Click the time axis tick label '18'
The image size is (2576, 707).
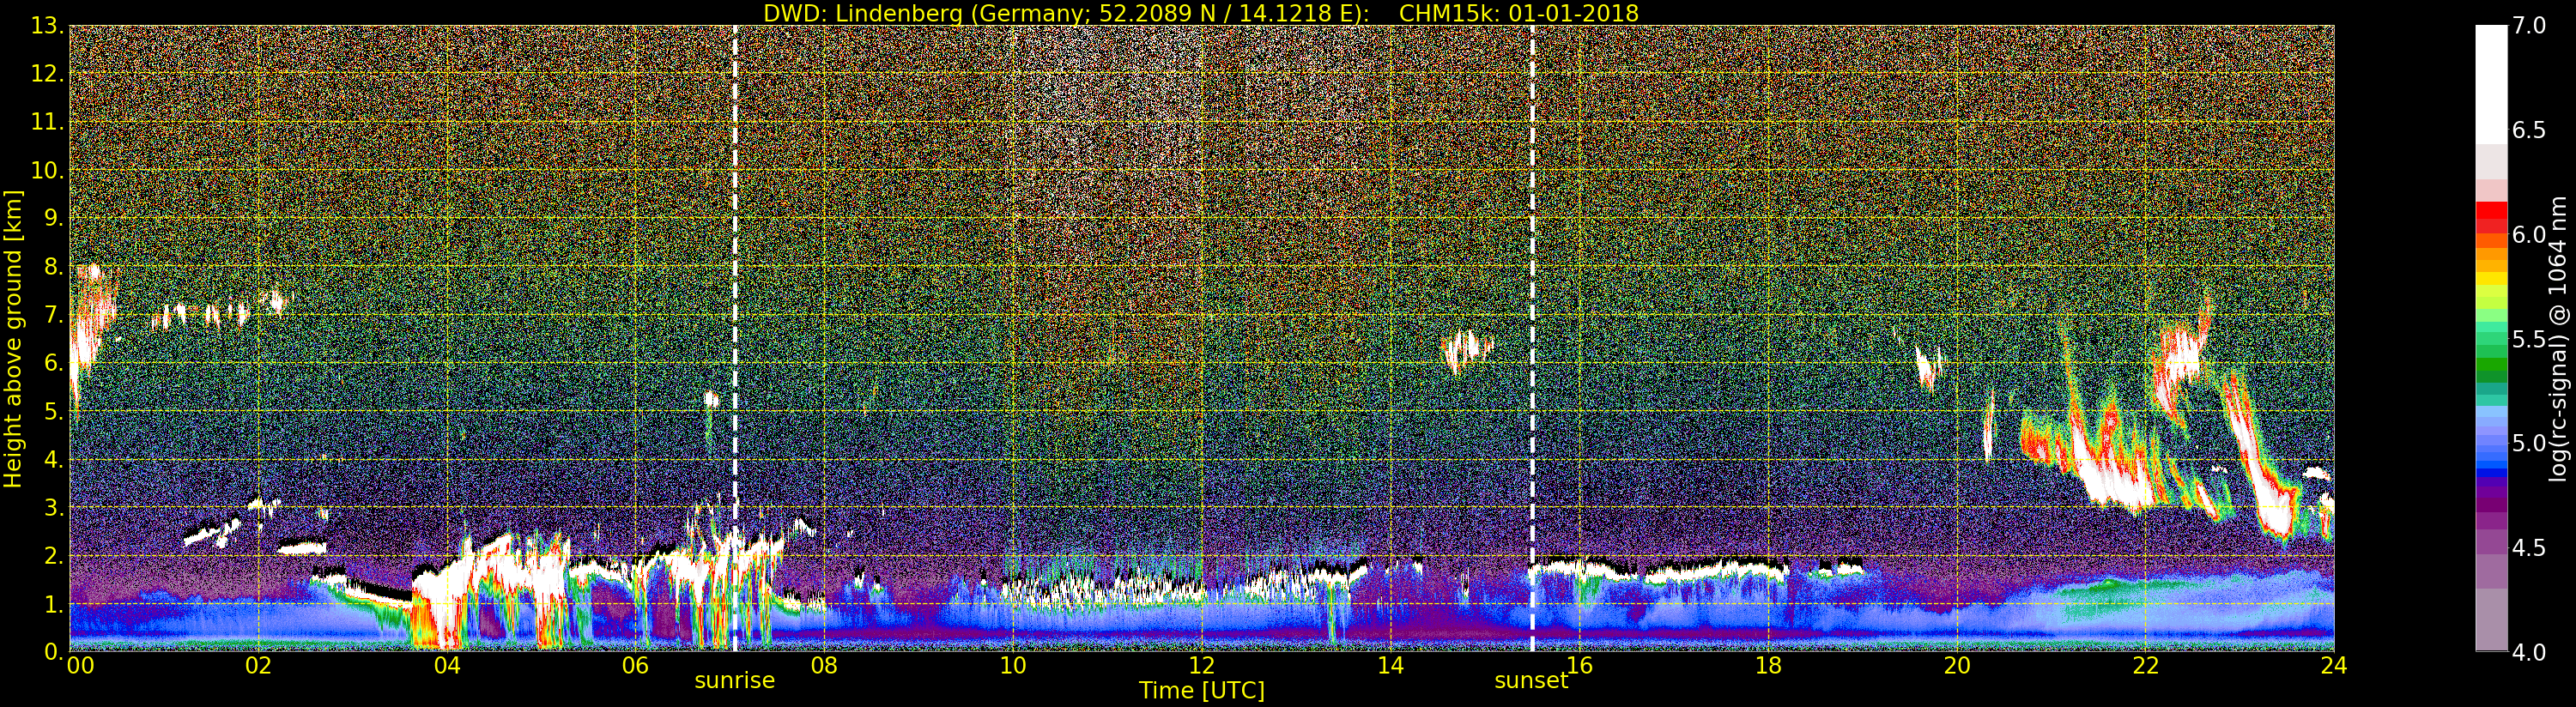tap(1768, 666)
